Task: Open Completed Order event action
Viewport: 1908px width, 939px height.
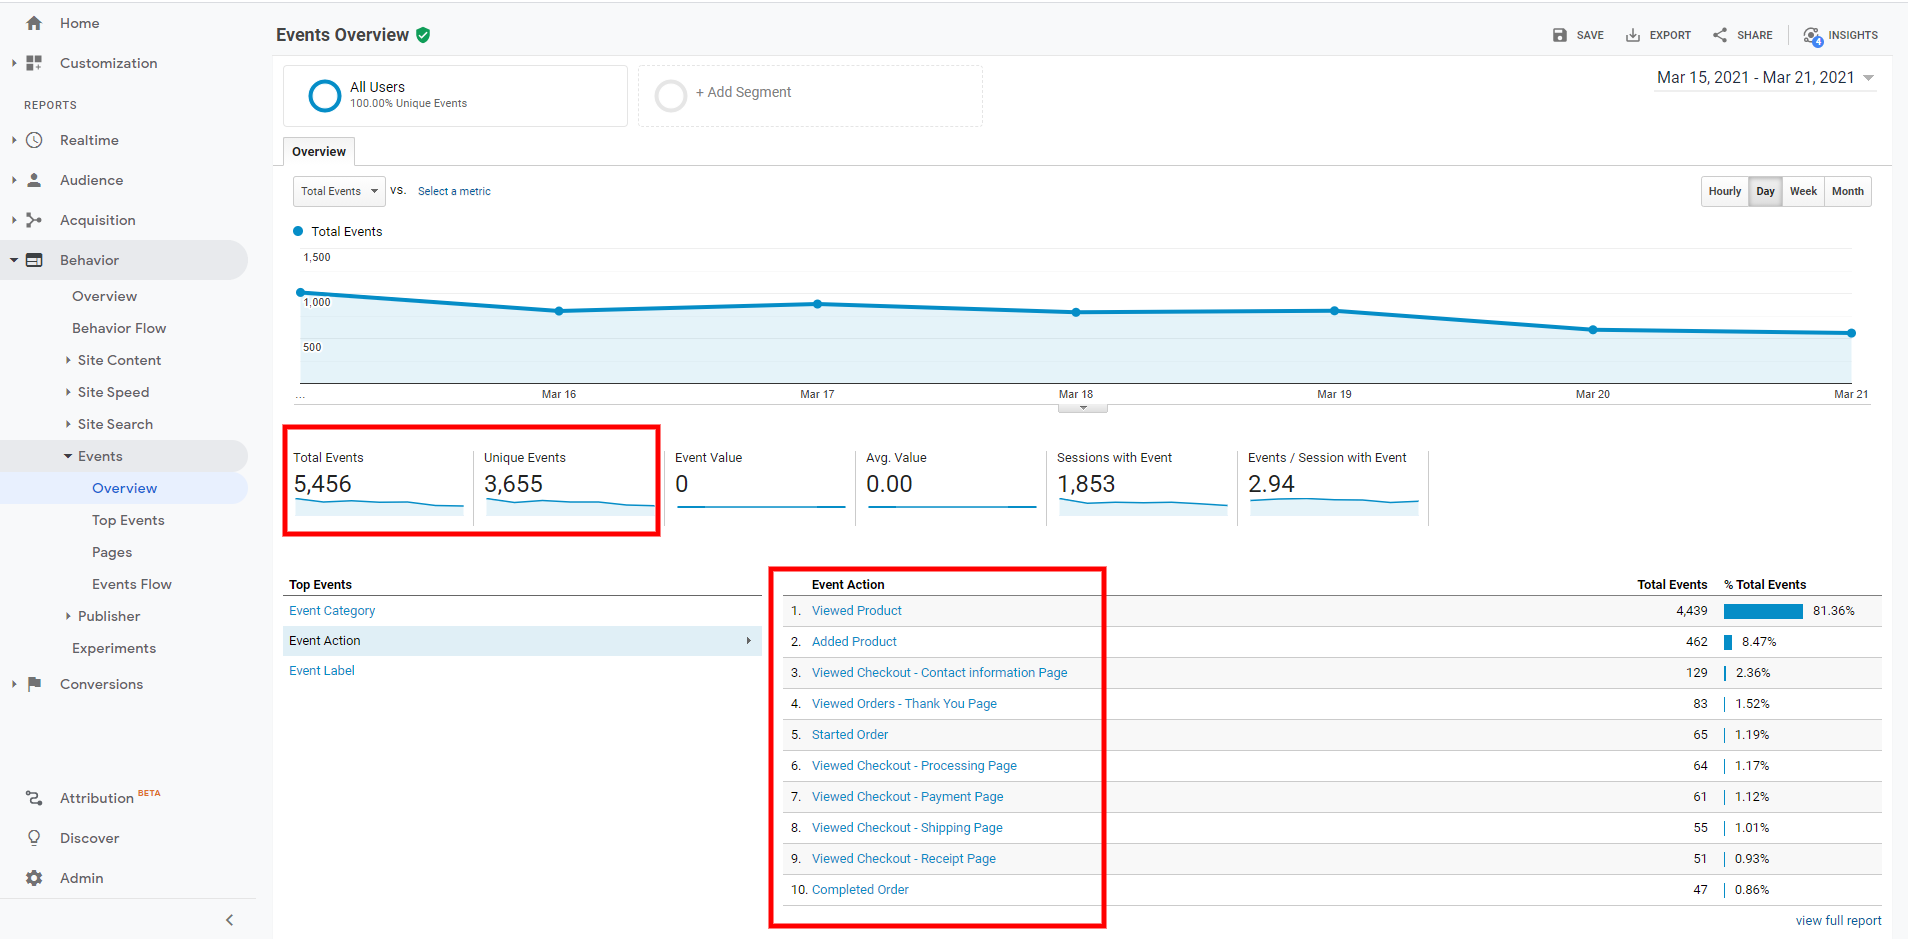Action: (860, 890)
